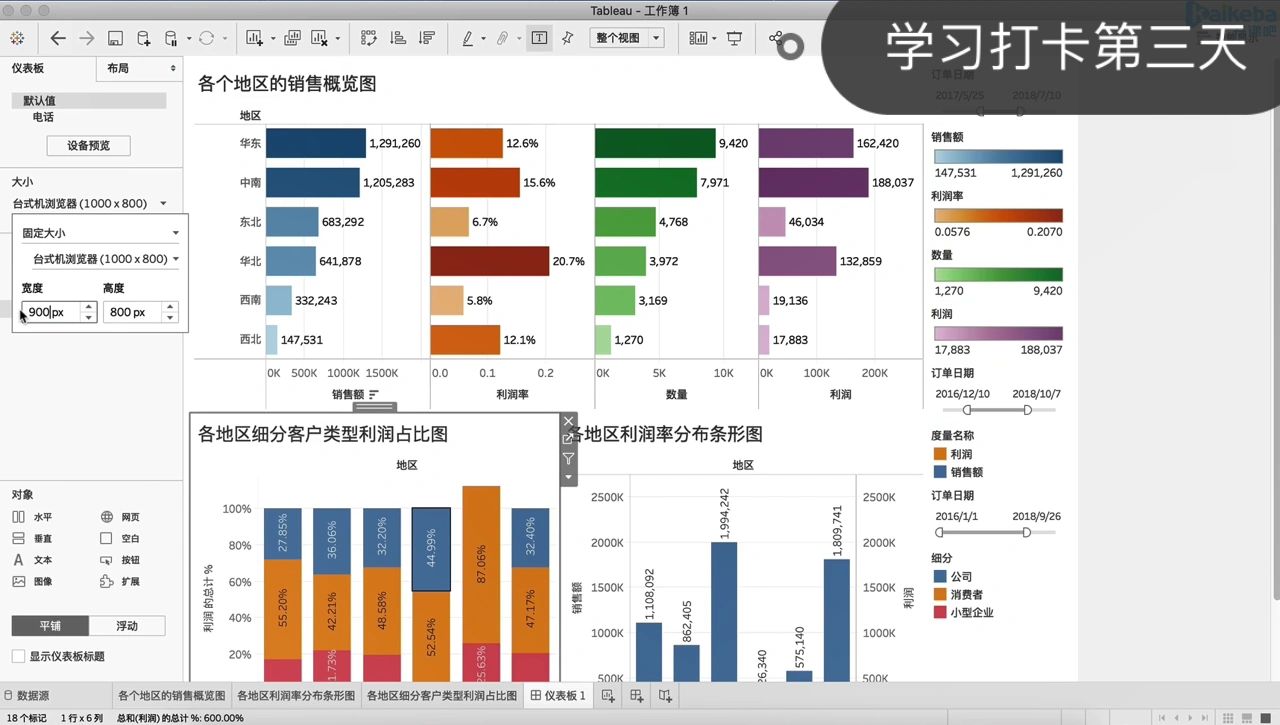Open the 各地区细分客户类型利润占比图 sheet tab
The height and width of the screenshot is (725, 1280).
pyautogui.click(x=442, y=695)
